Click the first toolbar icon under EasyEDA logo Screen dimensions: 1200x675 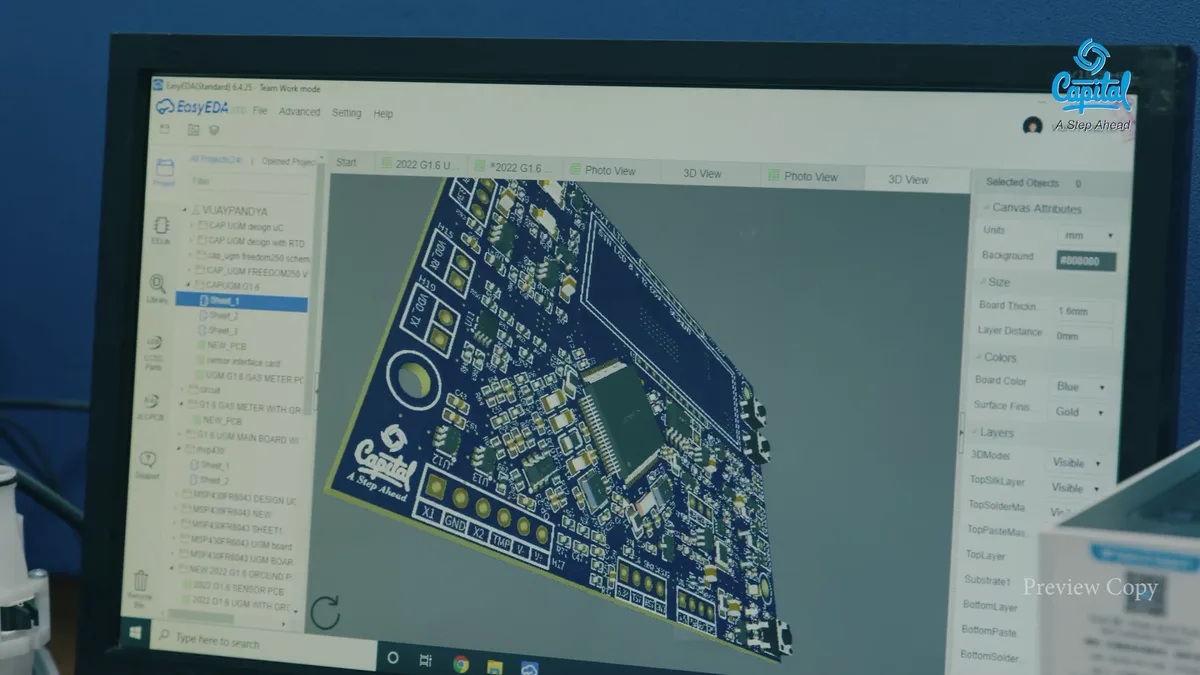tap(165, 129)
